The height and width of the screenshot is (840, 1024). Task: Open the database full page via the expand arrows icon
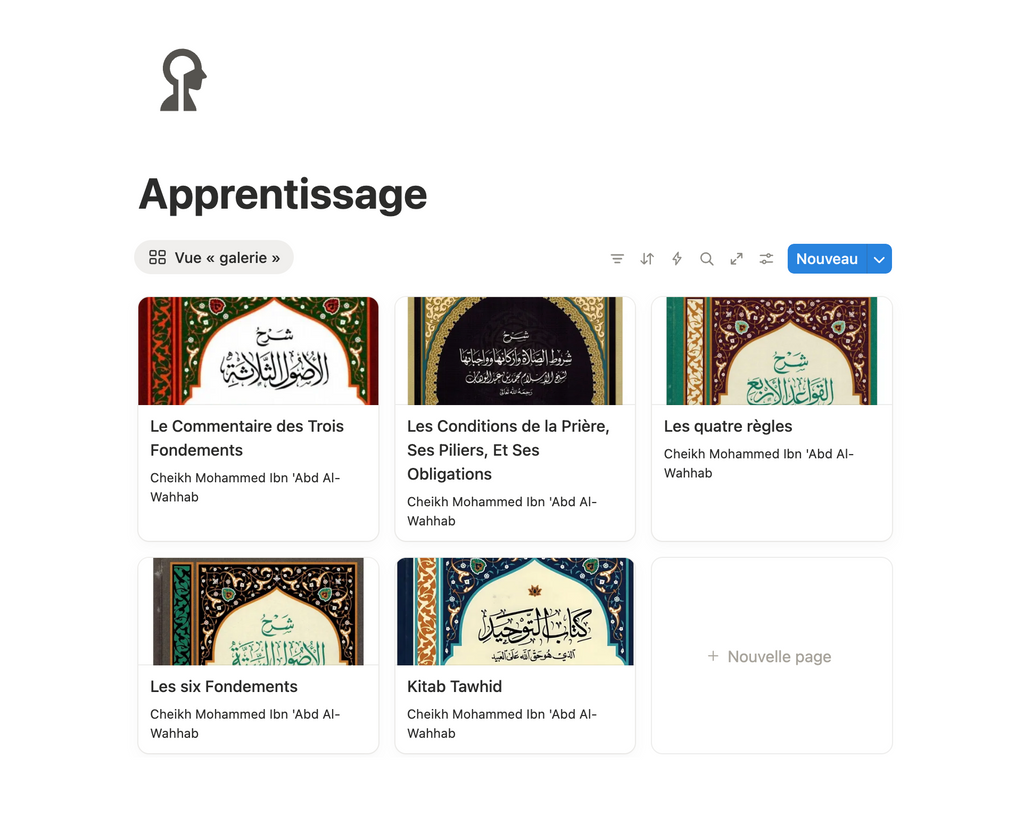tap(736, 259)
